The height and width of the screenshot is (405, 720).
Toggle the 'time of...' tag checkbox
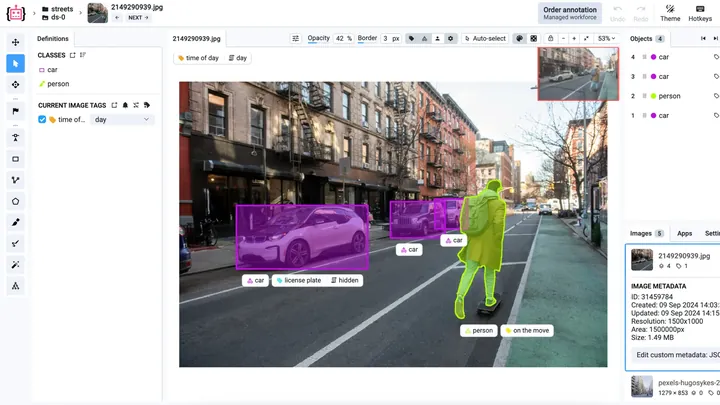pos(42,119)
